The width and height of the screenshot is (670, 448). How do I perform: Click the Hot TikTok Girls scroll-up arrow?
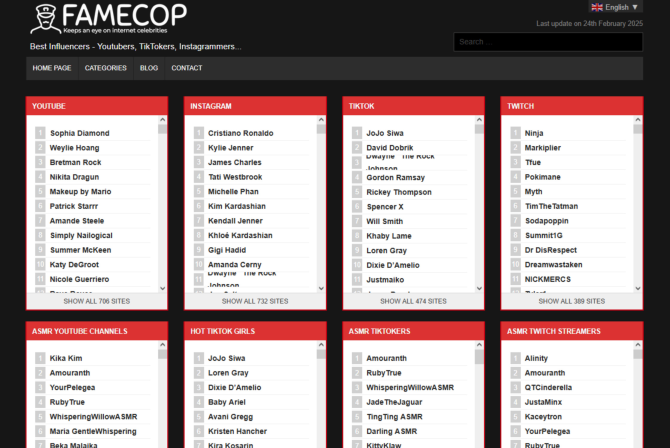click(321, 345)
